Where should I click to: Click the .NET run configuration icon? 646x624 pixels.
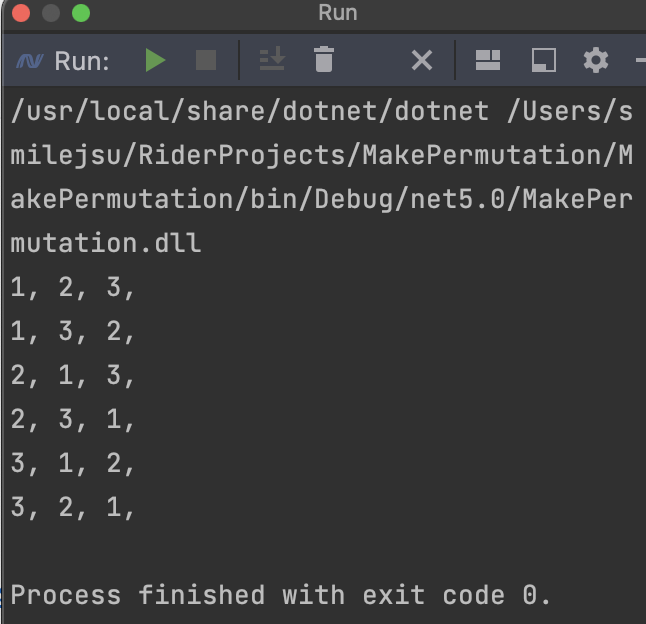tap(30, 61)
